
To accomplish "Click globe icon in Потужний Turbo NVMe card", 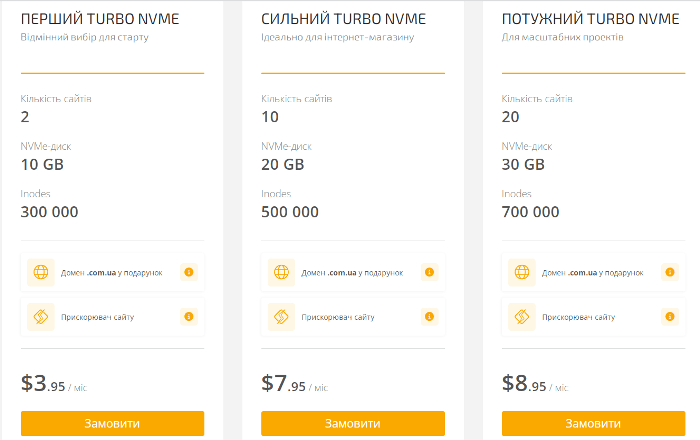I will point(522,272).
